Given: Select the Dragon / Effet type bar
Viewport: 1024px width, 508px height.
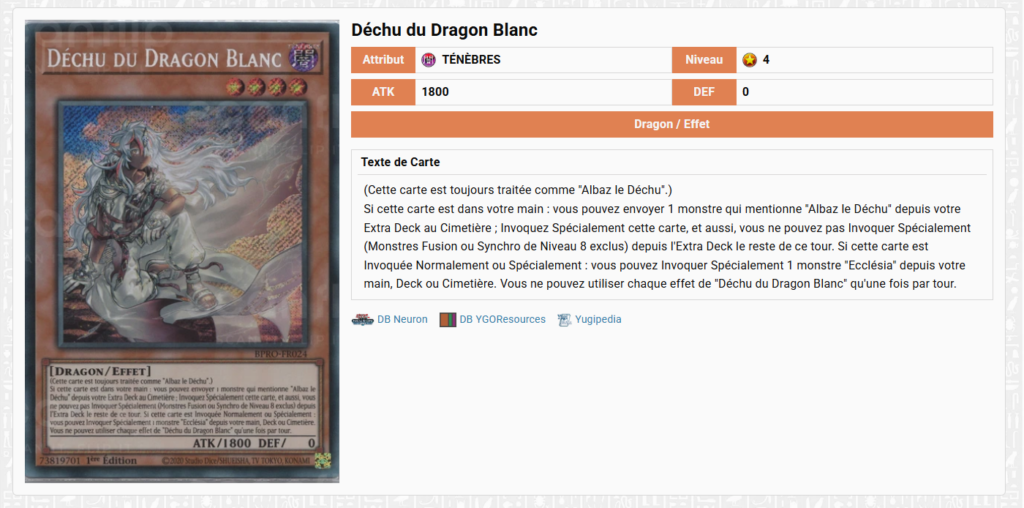Looking at the screenshot, I should [672, 124].
